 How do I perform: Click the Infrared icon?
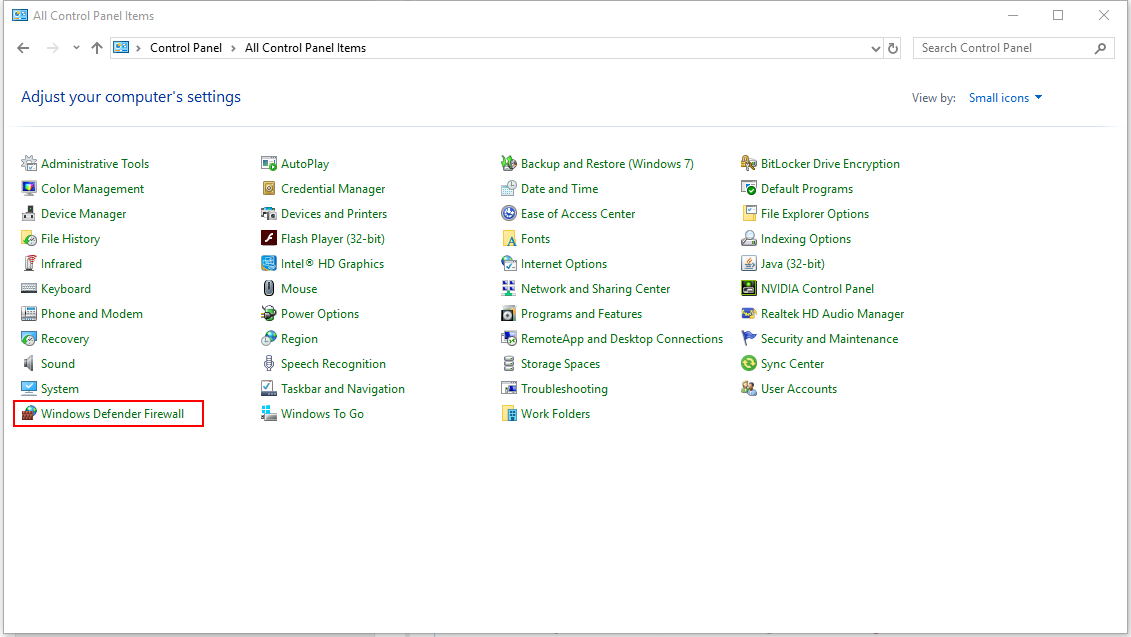[29, 264]
